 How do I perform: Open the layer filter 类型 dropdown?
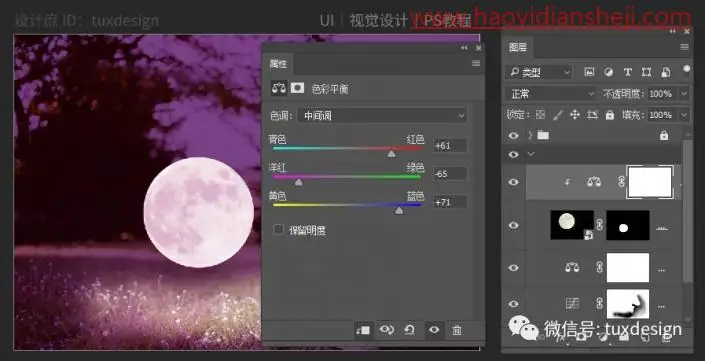click(x=539, y=72)
